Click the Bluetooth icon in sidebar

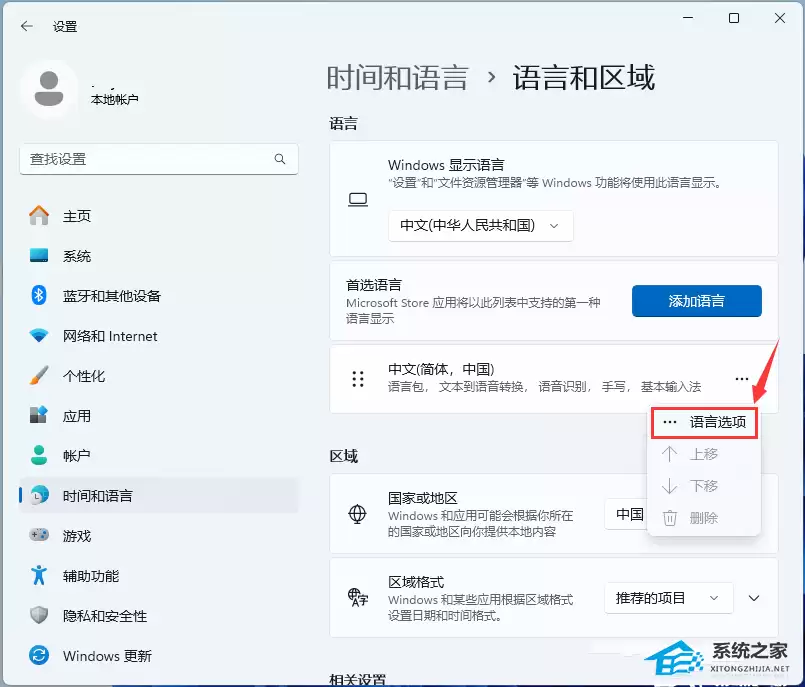coord(39,295)
